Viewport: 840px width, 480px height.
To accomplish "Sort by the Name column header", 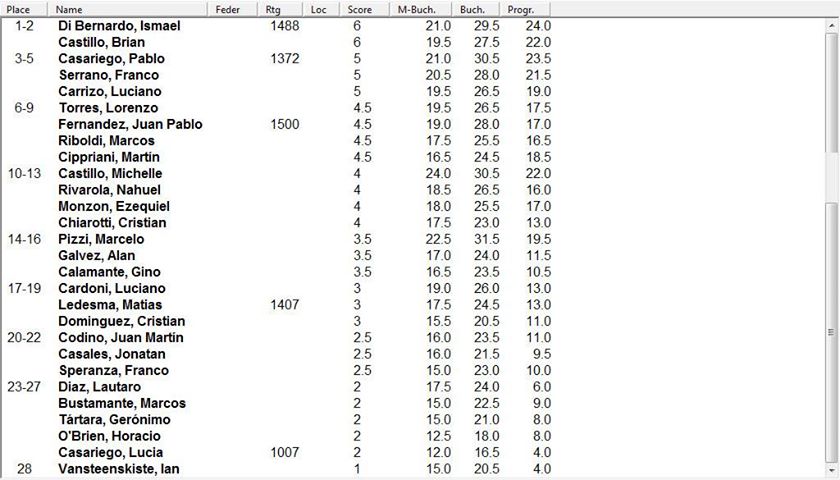I will pyautogui.click(x=128, y=9).
